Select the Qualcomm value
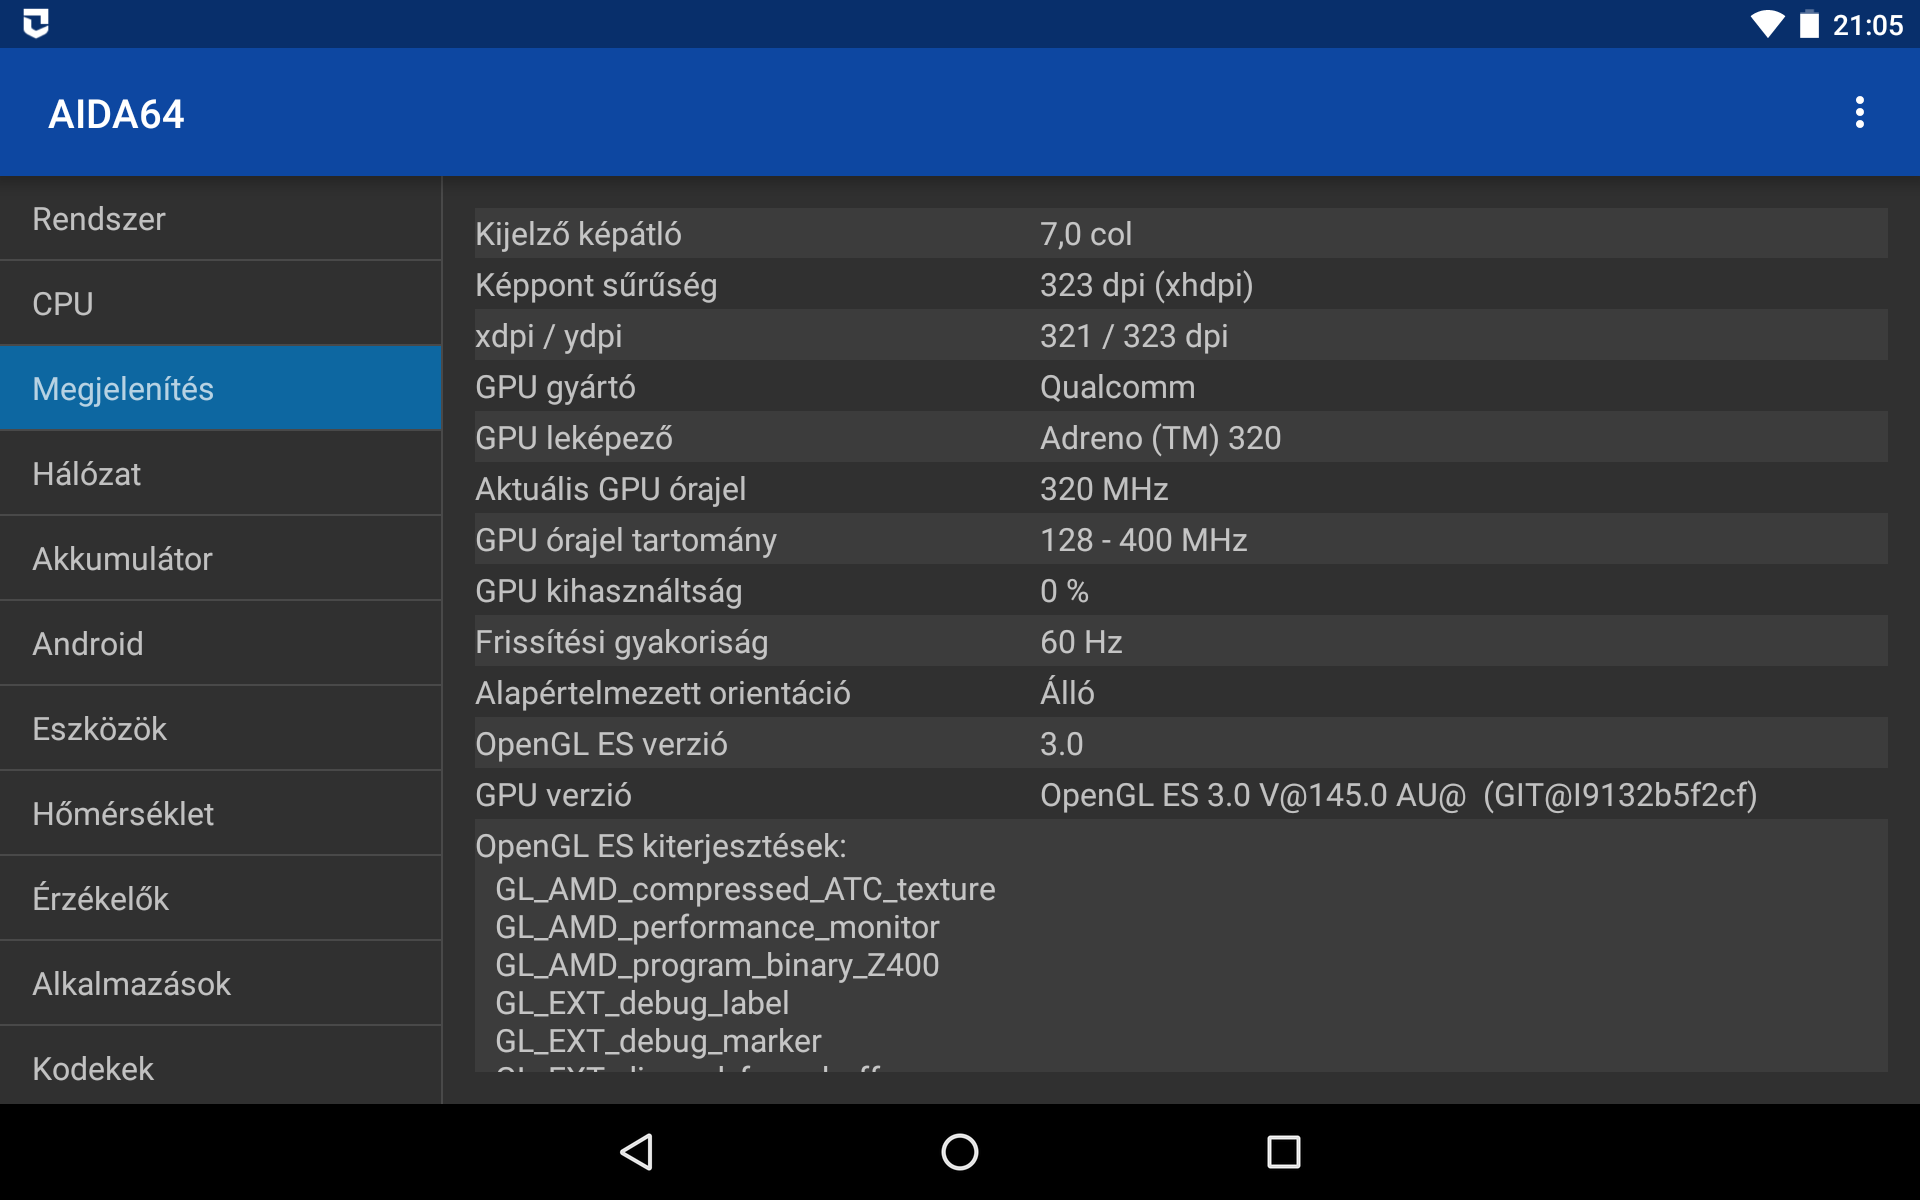 tap(1117, 387)
